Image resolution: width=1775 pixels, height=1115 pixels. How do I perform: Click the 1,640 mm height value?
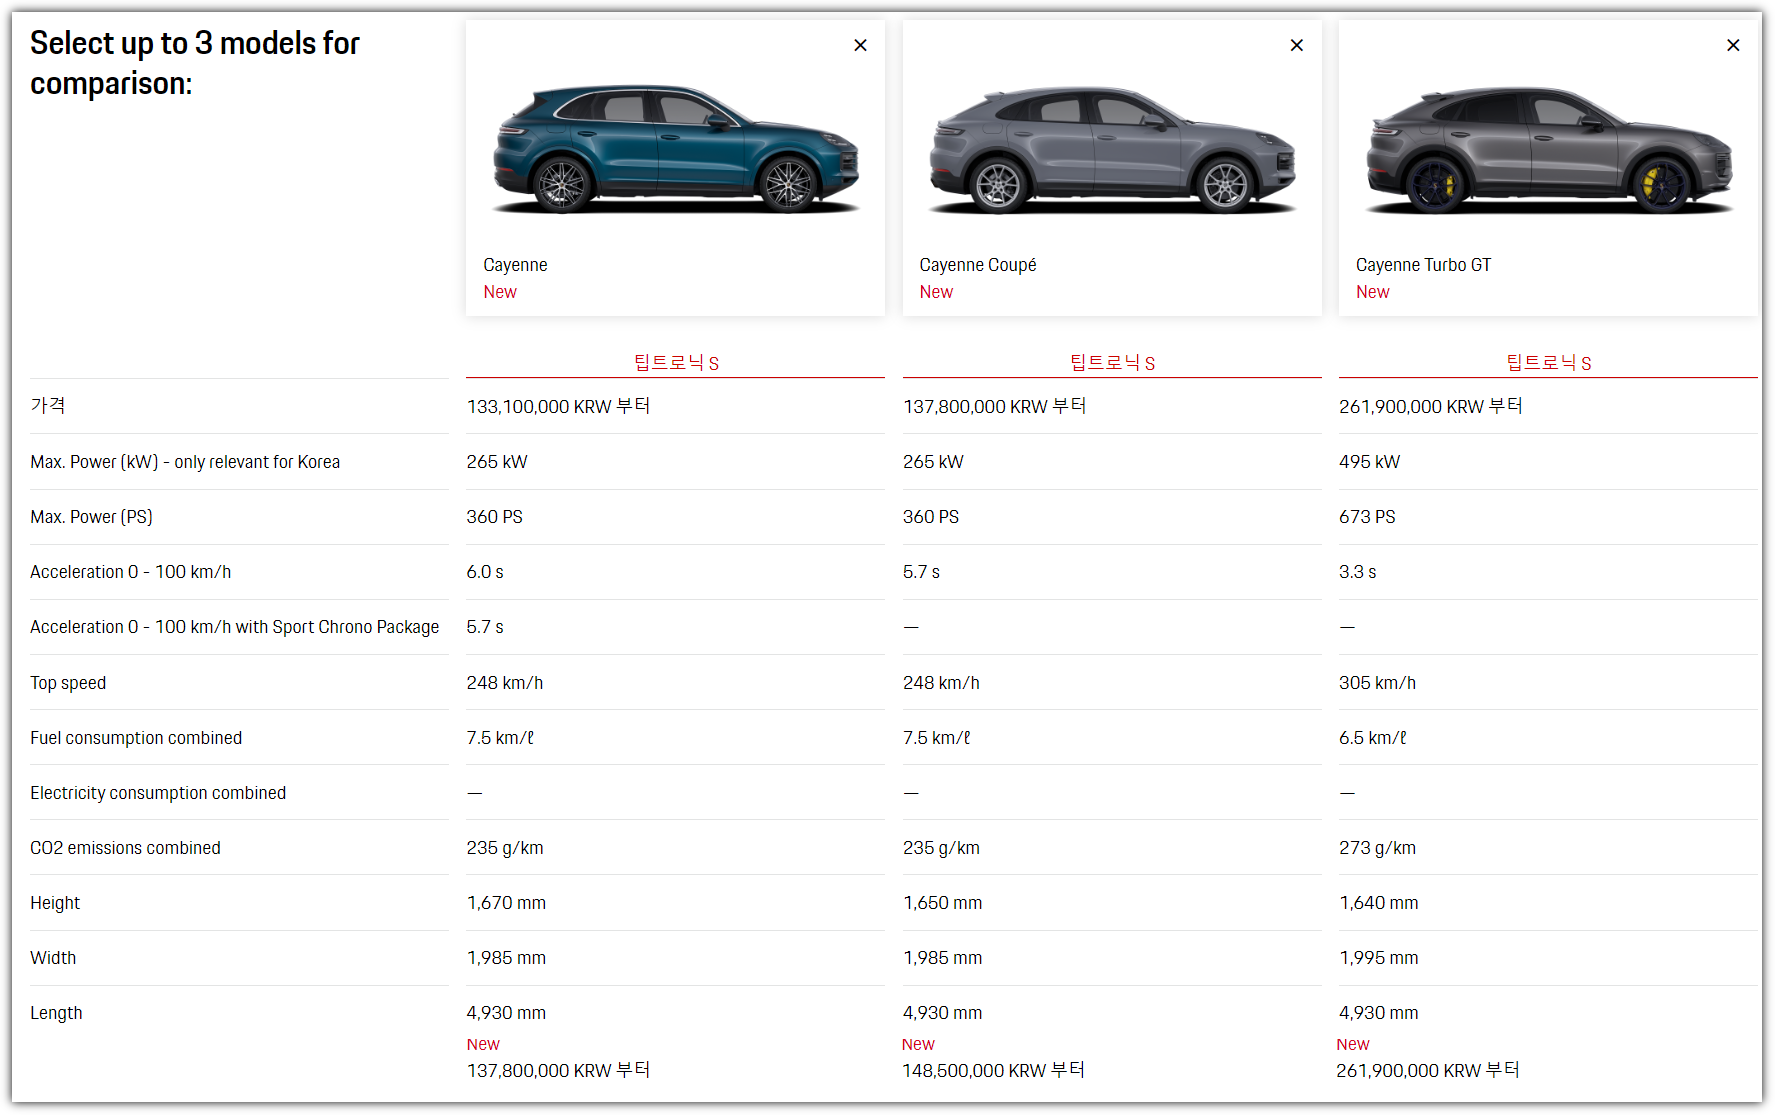pyautogui.click(x=1378, y=903)
